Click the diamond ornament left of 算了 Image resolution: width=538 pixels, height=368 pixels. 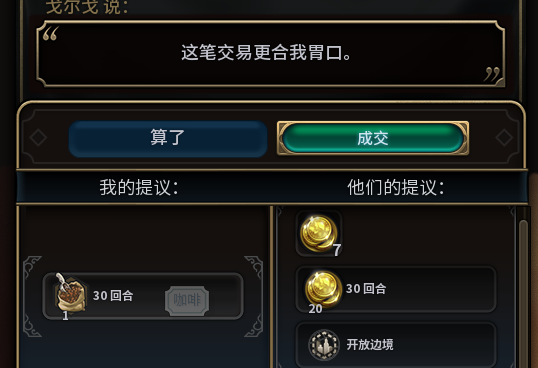coord(38,138)
